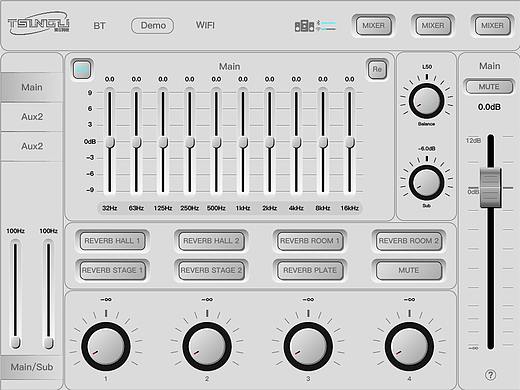520x390 pixels.
Task: Click the Main volume fader handle
Action: [x=490, y=188]
